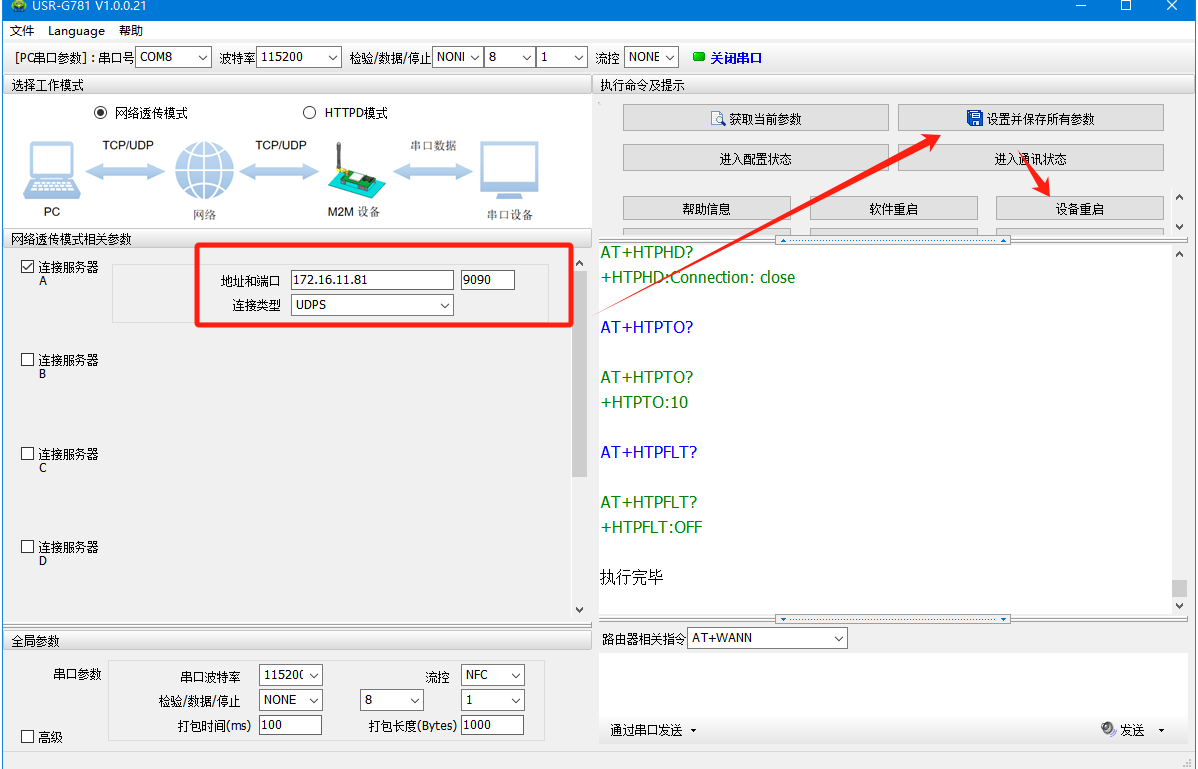The image size is (1198, 769).
Task: Click the server address field 172.16.11.81
Action: click(x=371, y=280)
